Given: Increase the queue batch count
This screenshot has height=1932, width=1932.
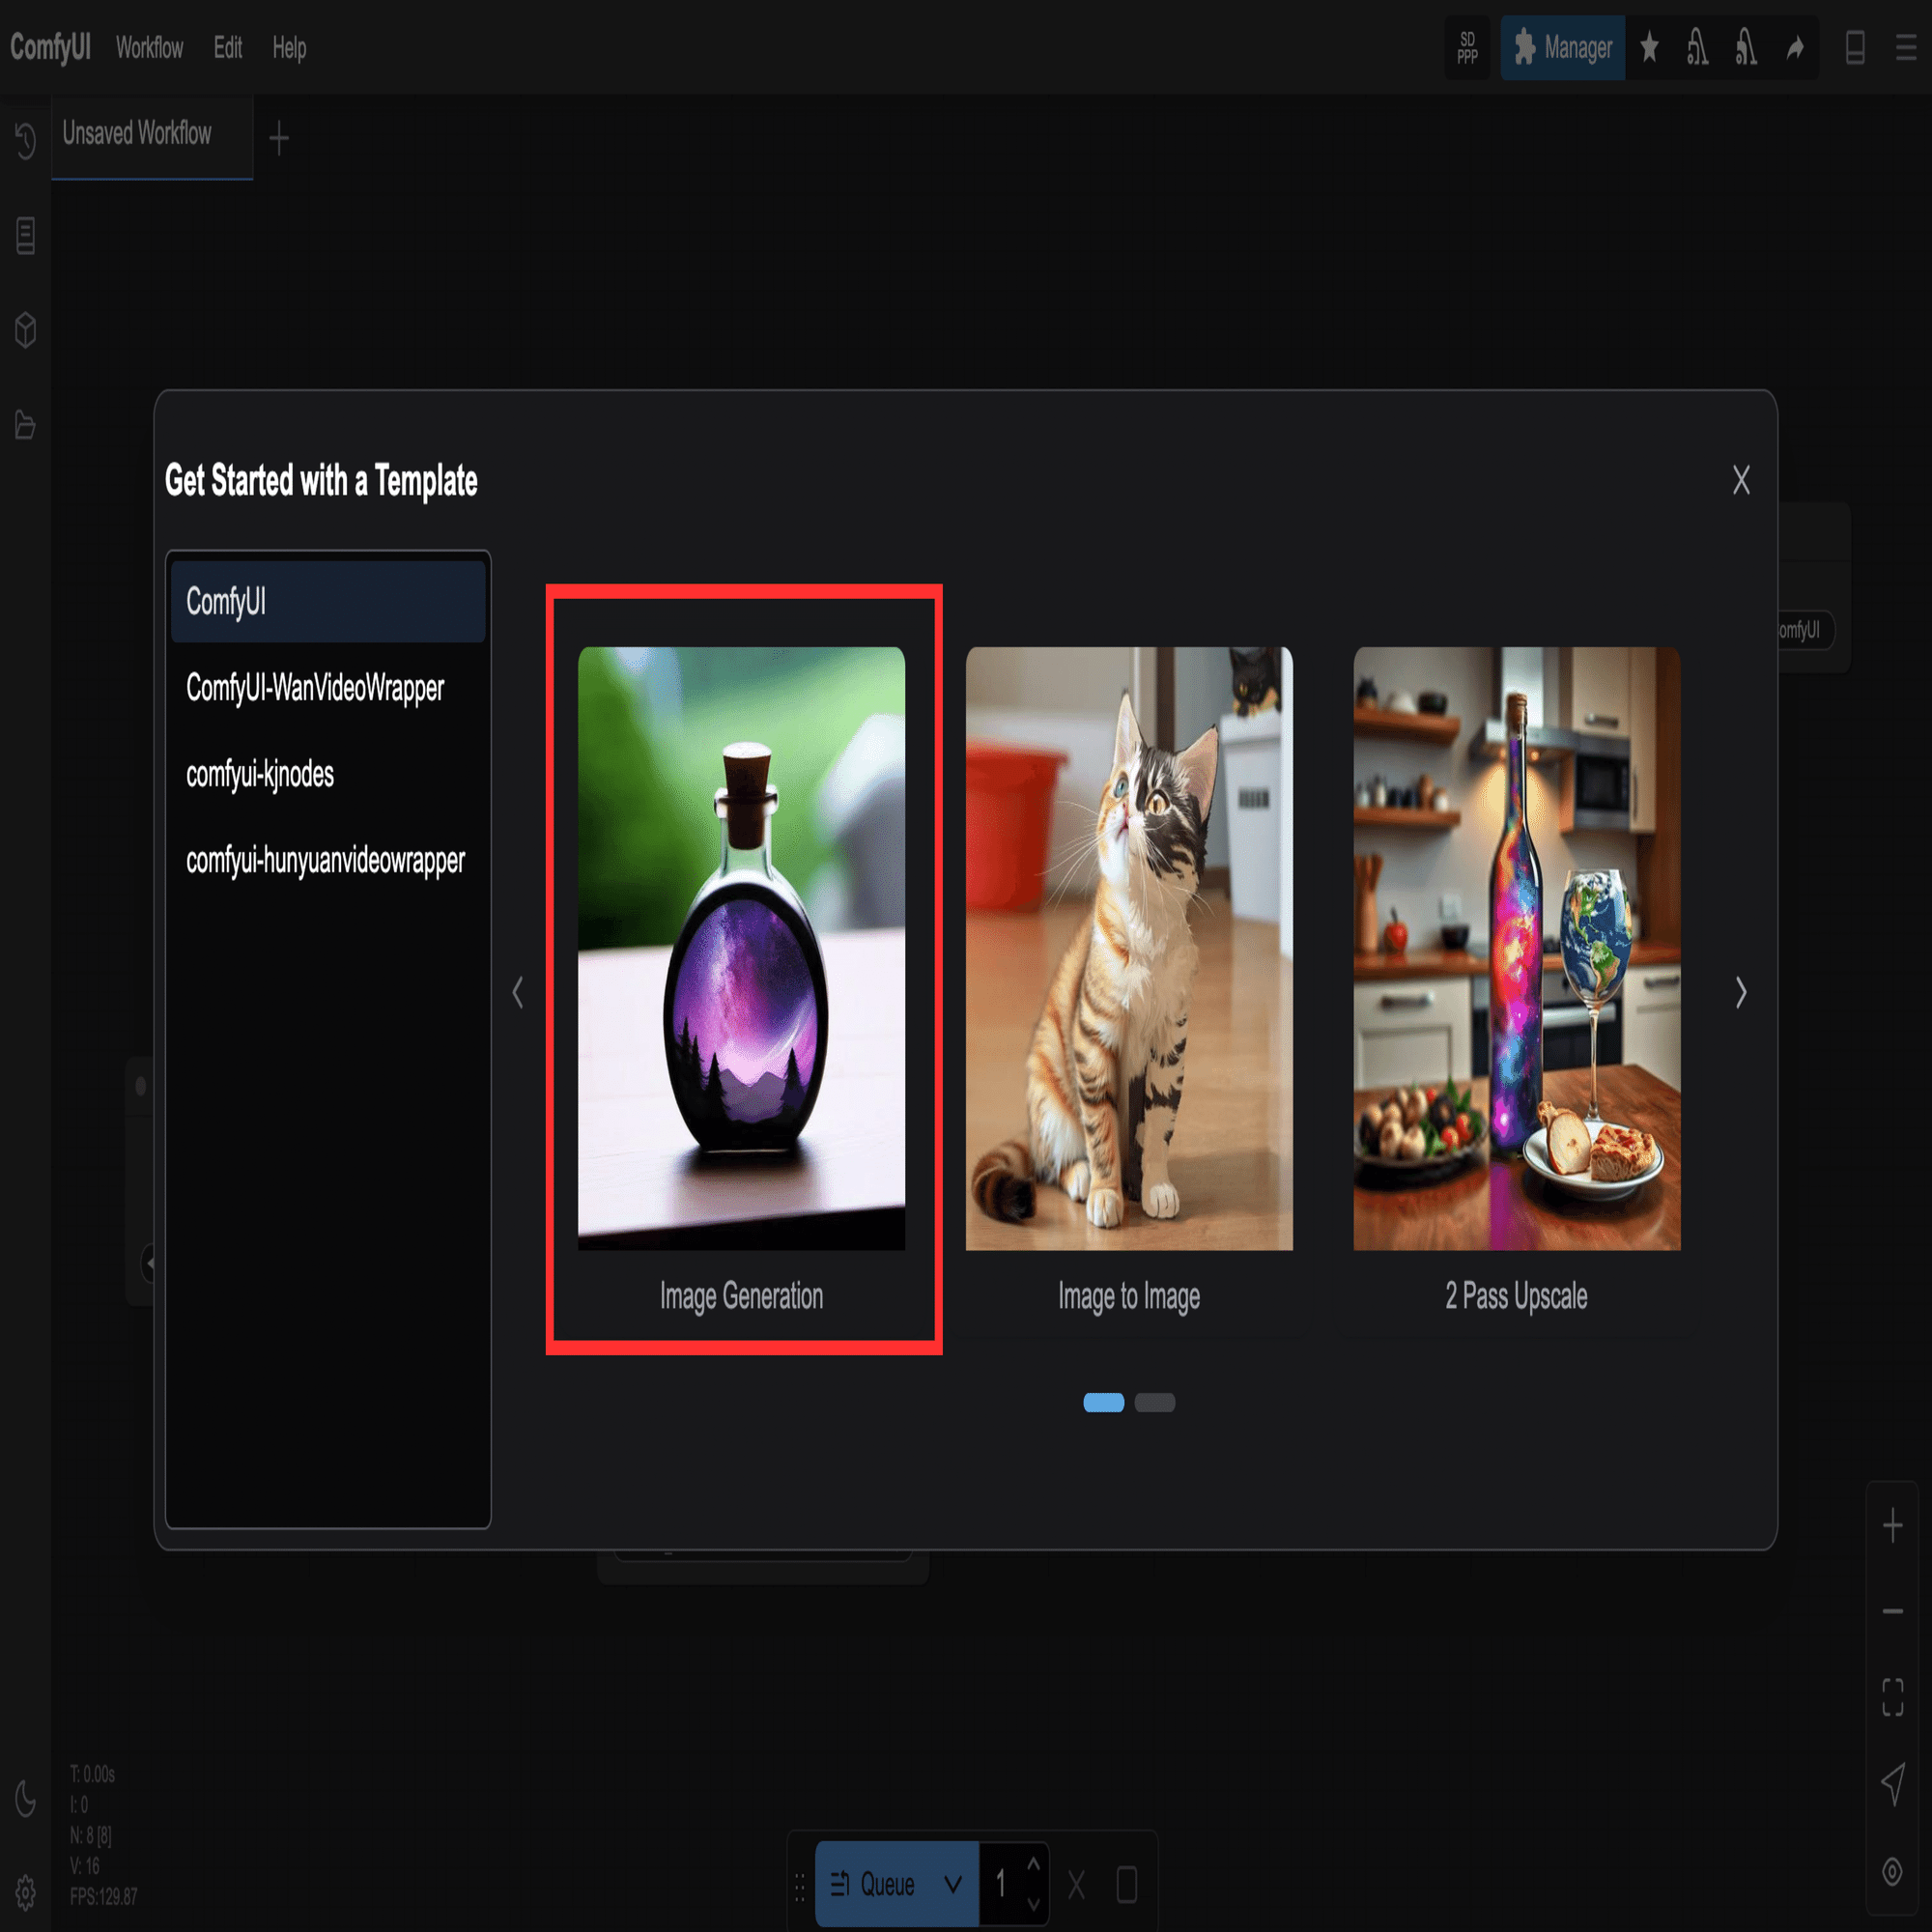Looking at the screenshot, I should 1034,1865.
